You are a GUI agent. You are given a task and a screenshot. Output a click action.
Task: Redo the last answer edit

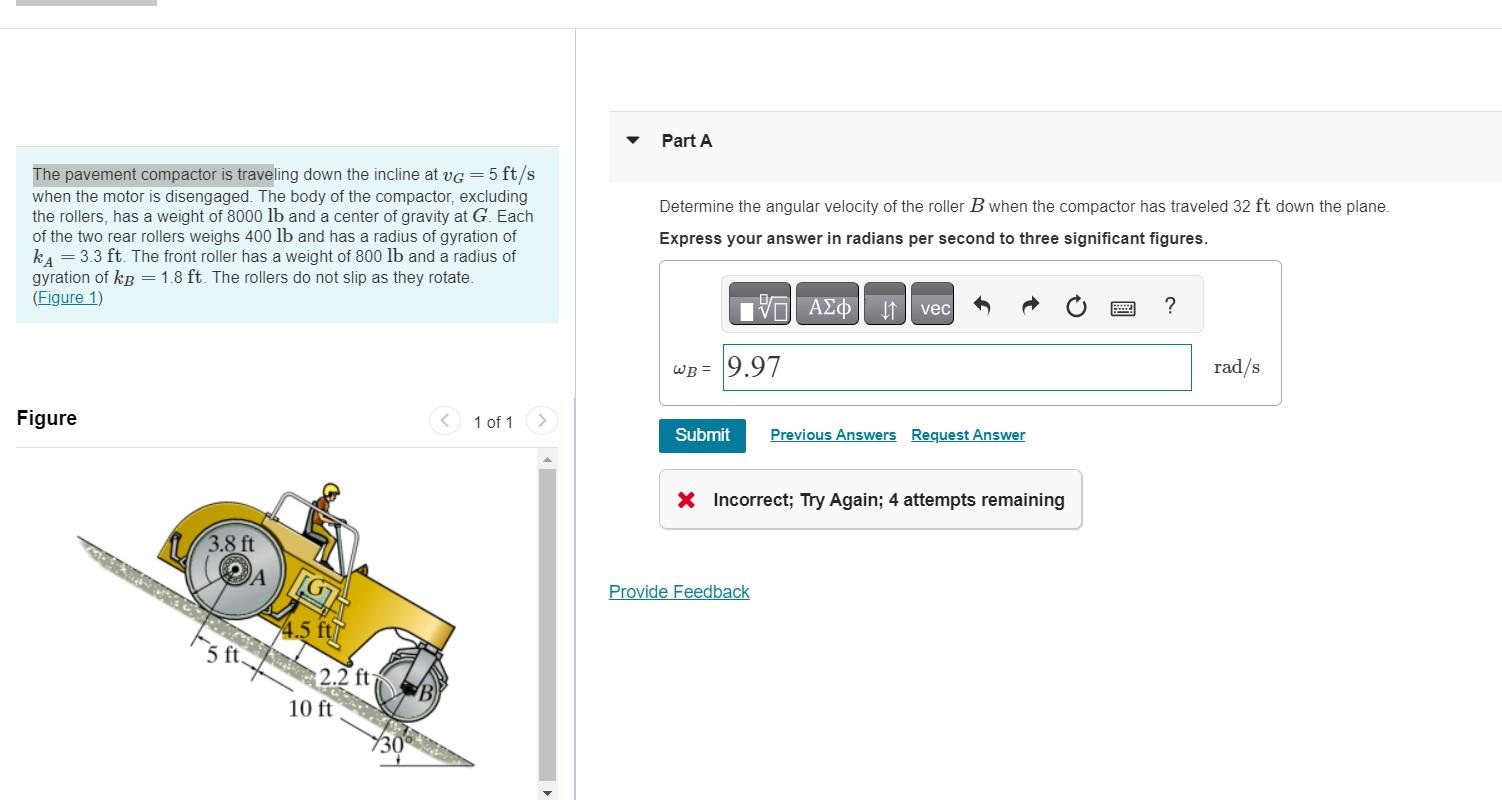pos(1030,305)
